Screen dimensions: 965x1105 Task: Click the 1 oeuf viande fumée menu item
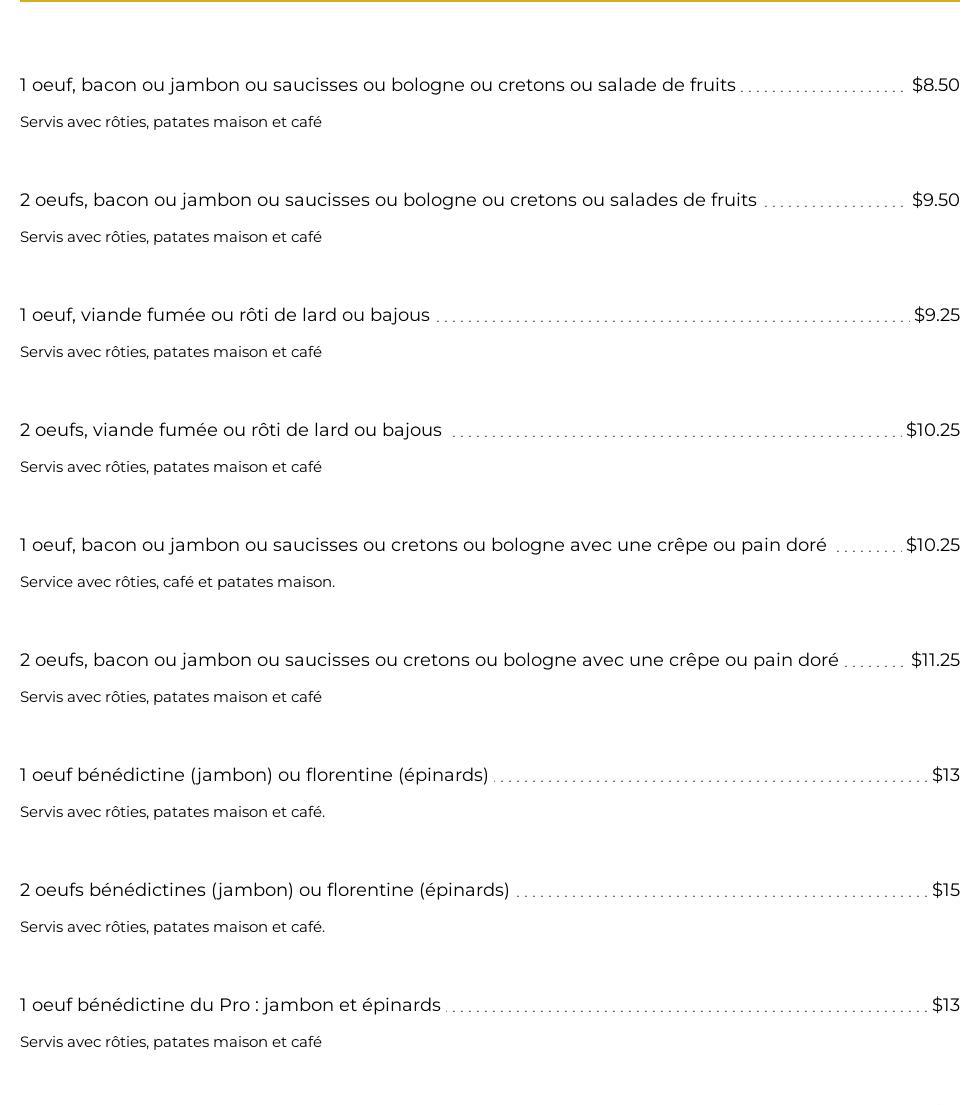(225, 315)
